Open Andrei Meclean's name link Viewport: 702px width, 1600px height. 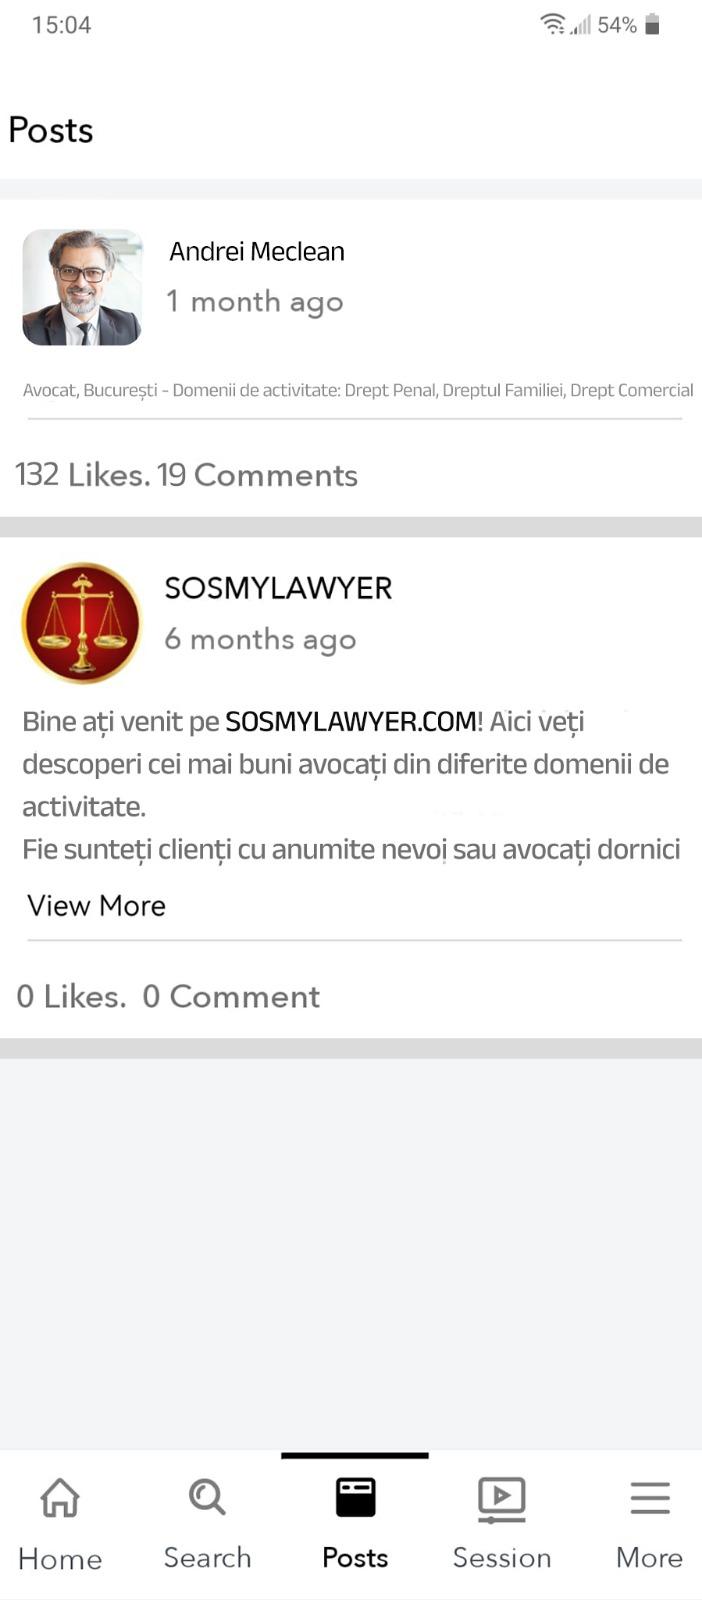(257, 251)
